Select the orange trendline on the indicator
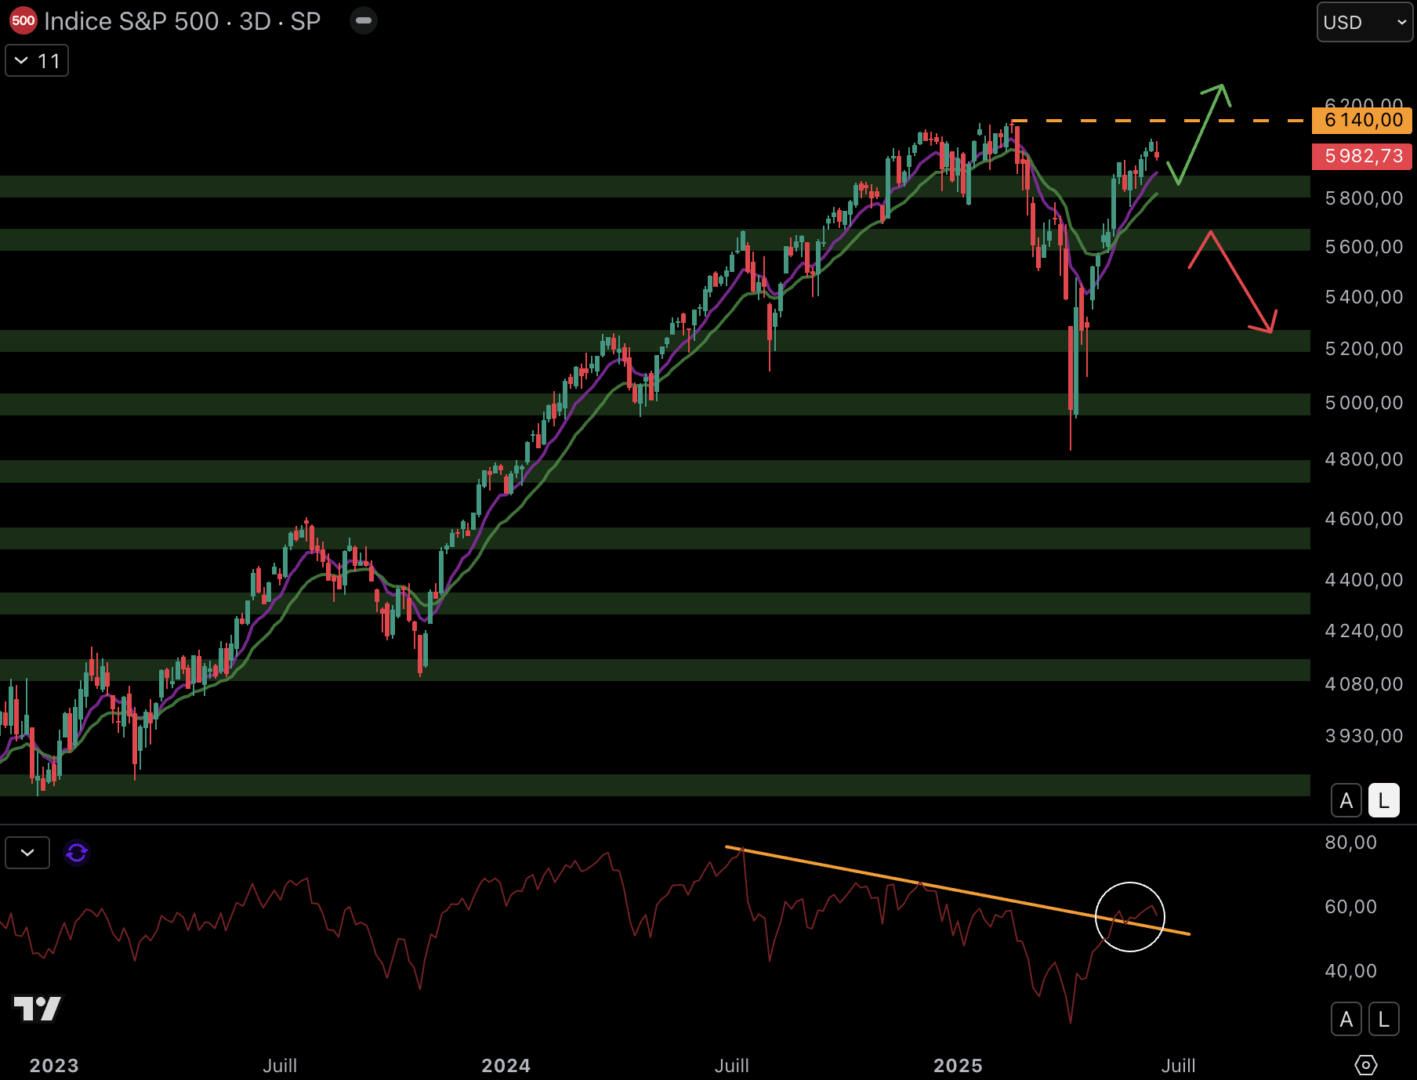 tap(958, 891)
